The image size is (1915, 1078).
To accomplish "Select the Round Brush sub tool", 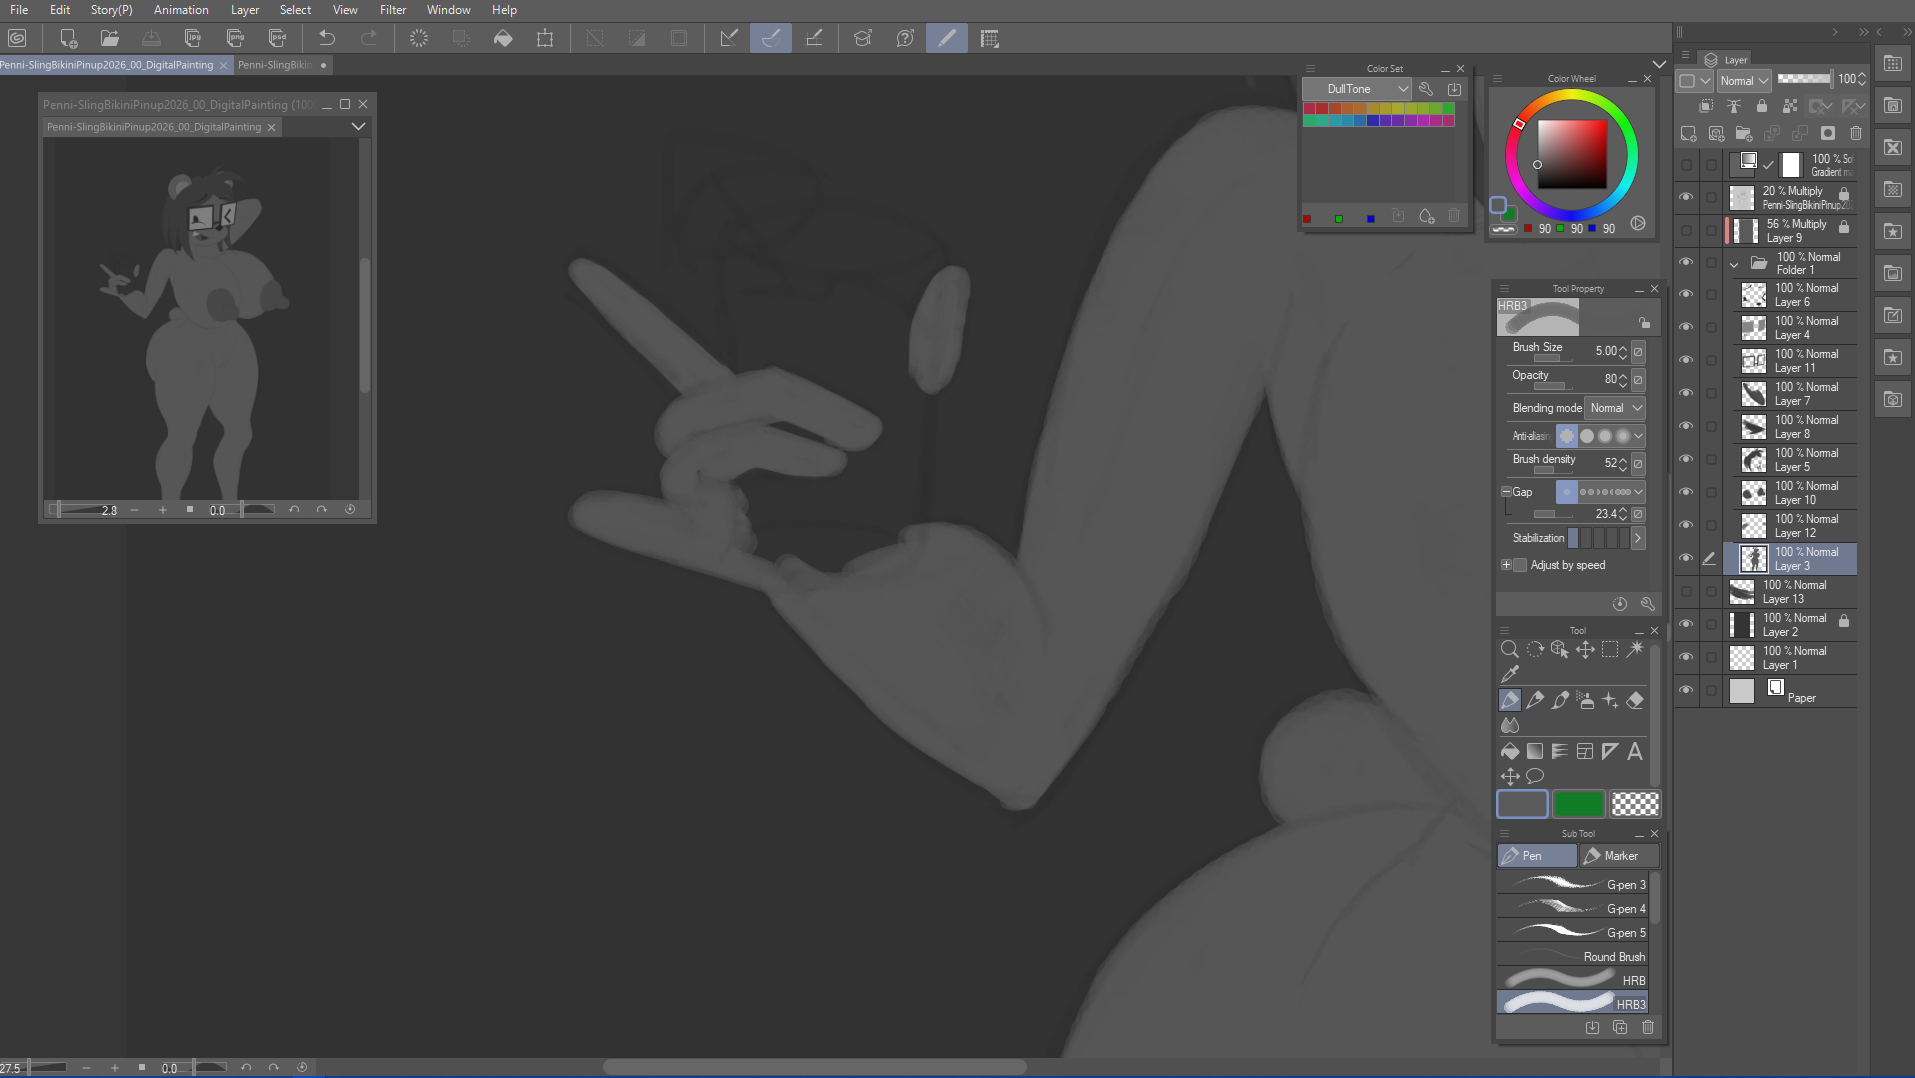I will tap(1575, 957).
